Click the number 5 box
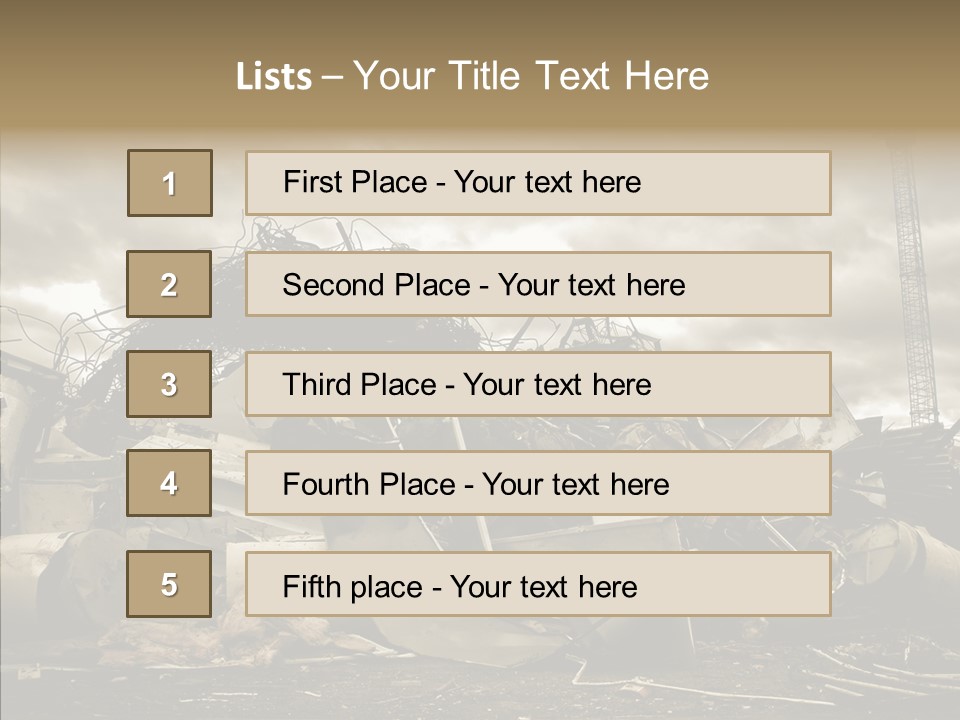 (x=170, y=585)
